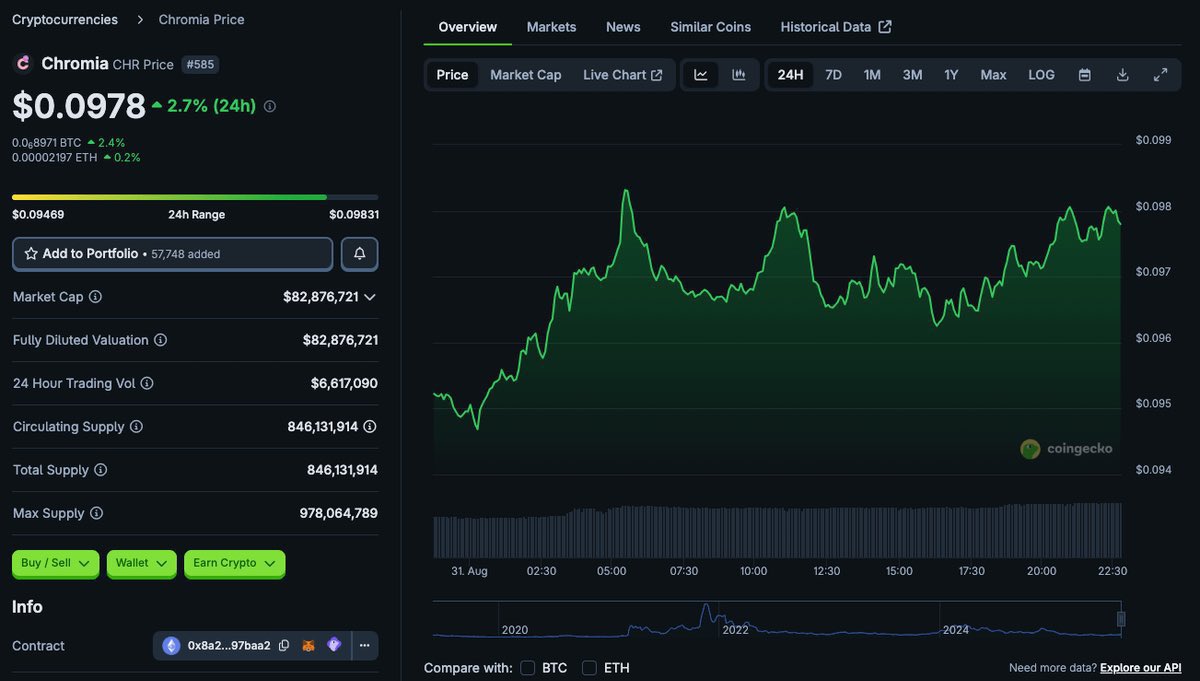
Task: Go to the Similar Coins tab
Action: 711,27
